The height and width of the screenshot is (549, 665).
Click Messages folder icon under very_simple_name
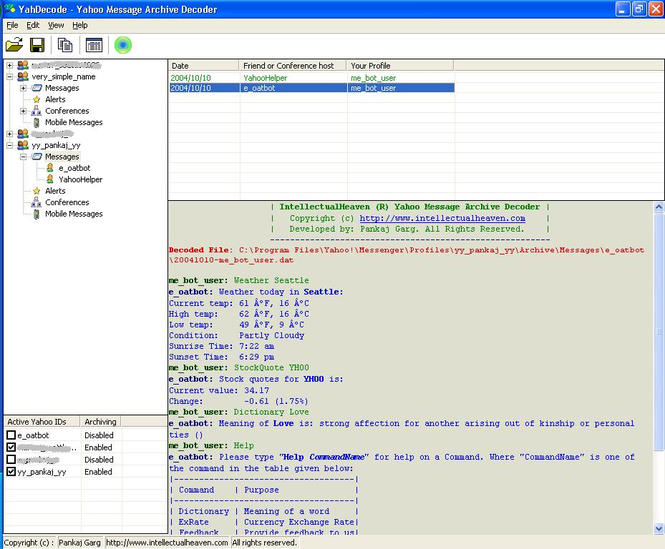coord(37,88)
